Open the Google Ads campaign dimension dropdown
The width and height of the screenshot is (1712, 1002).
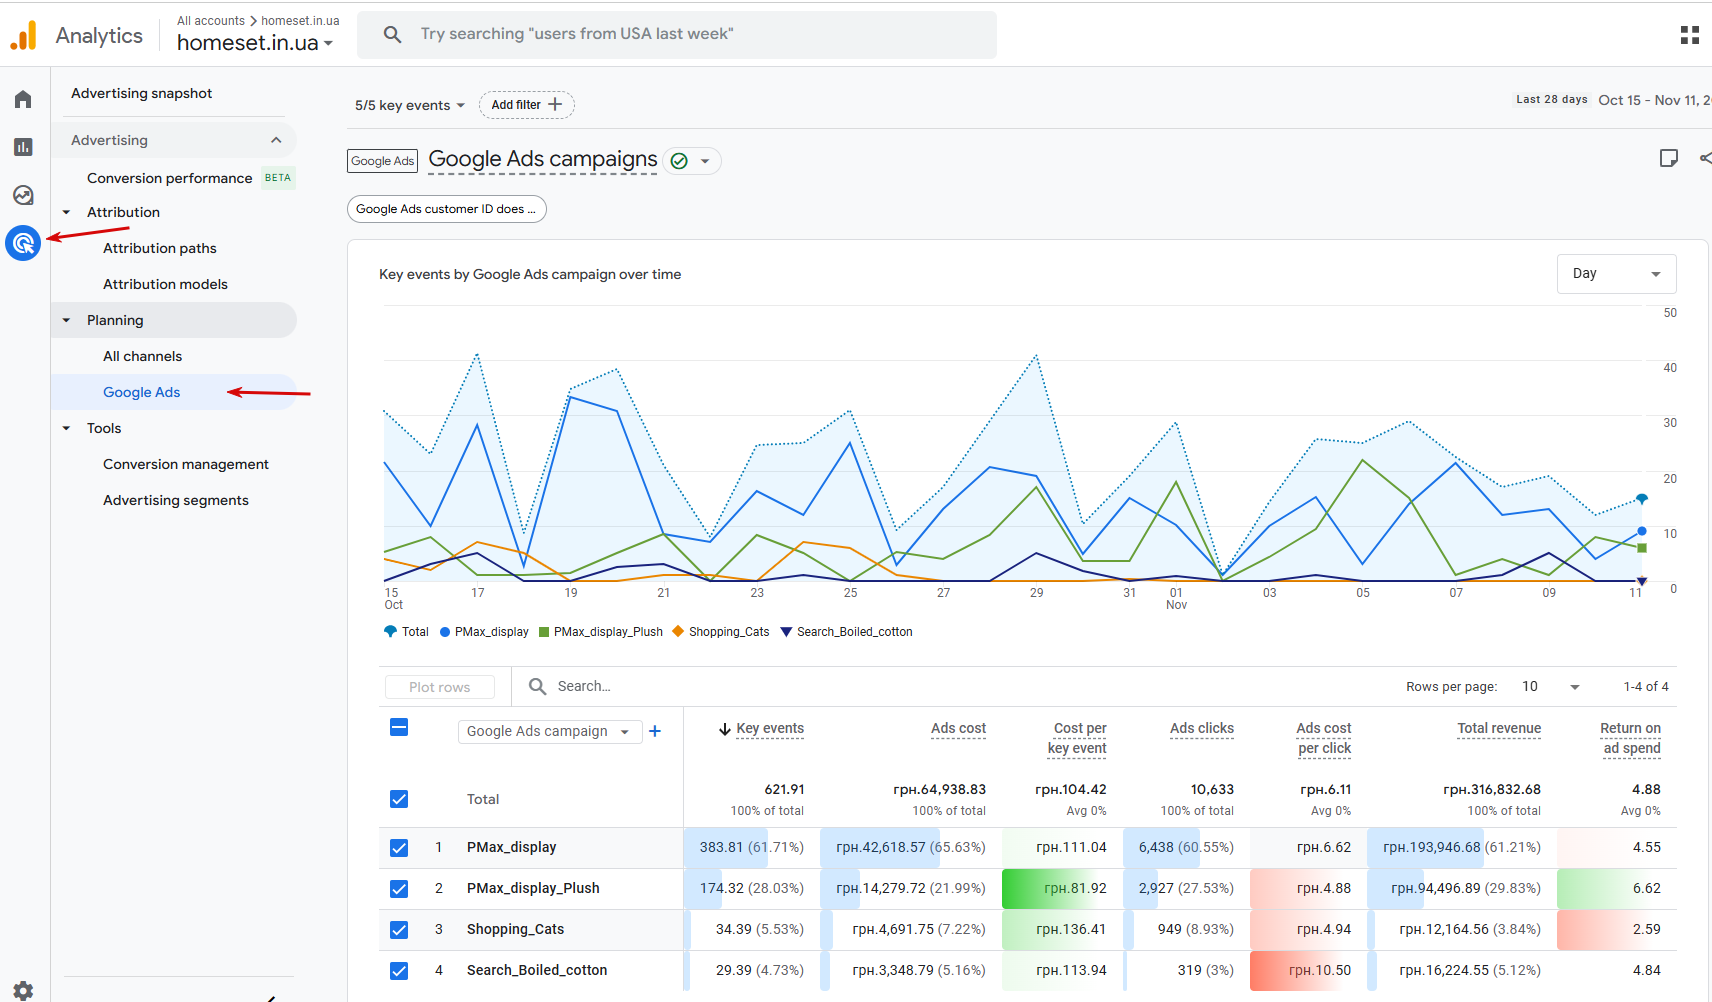coord(549,731)
